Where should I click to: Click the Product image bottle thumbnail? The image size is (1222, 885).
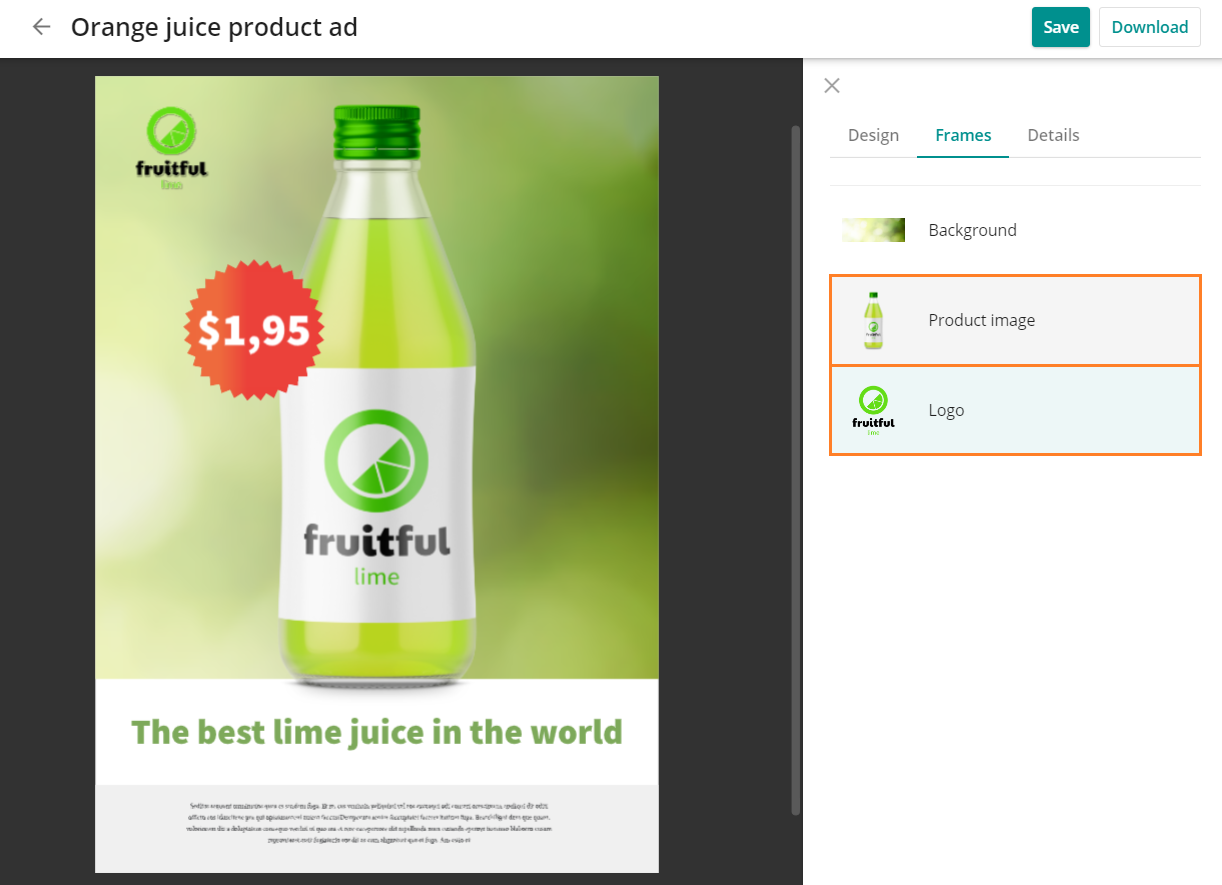873,321
